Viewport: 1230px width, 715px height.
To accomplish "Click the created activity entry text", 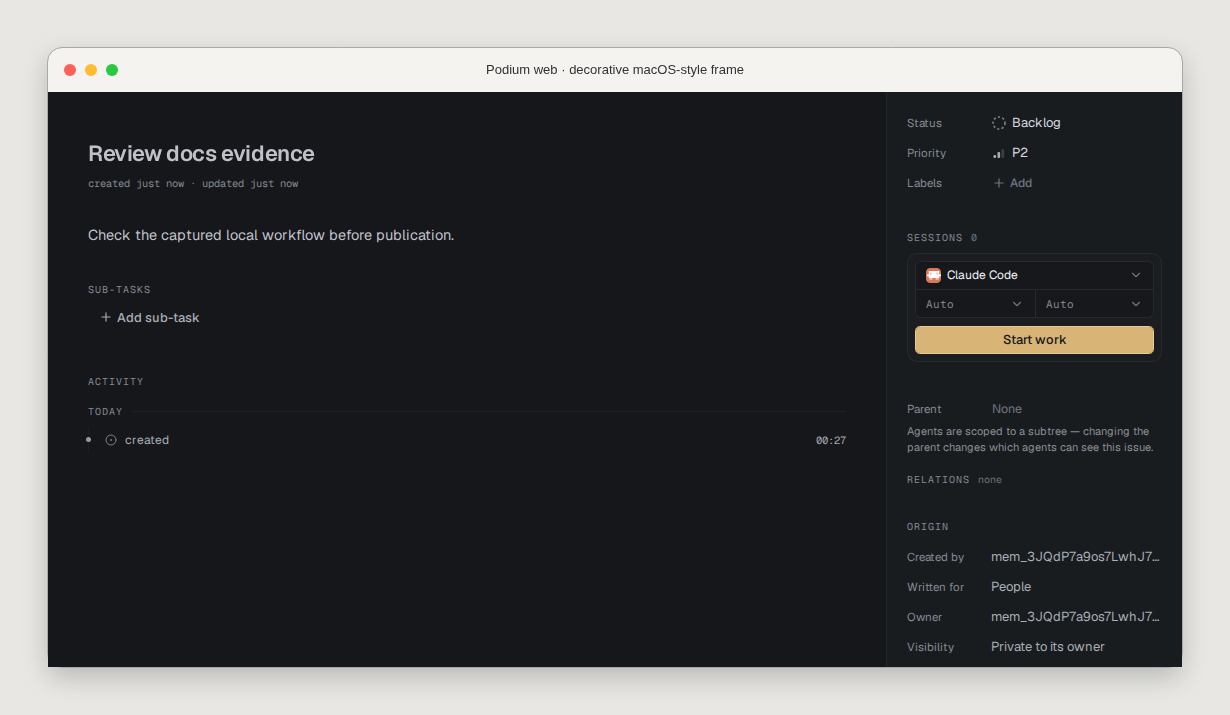I will tap(147, 440).
